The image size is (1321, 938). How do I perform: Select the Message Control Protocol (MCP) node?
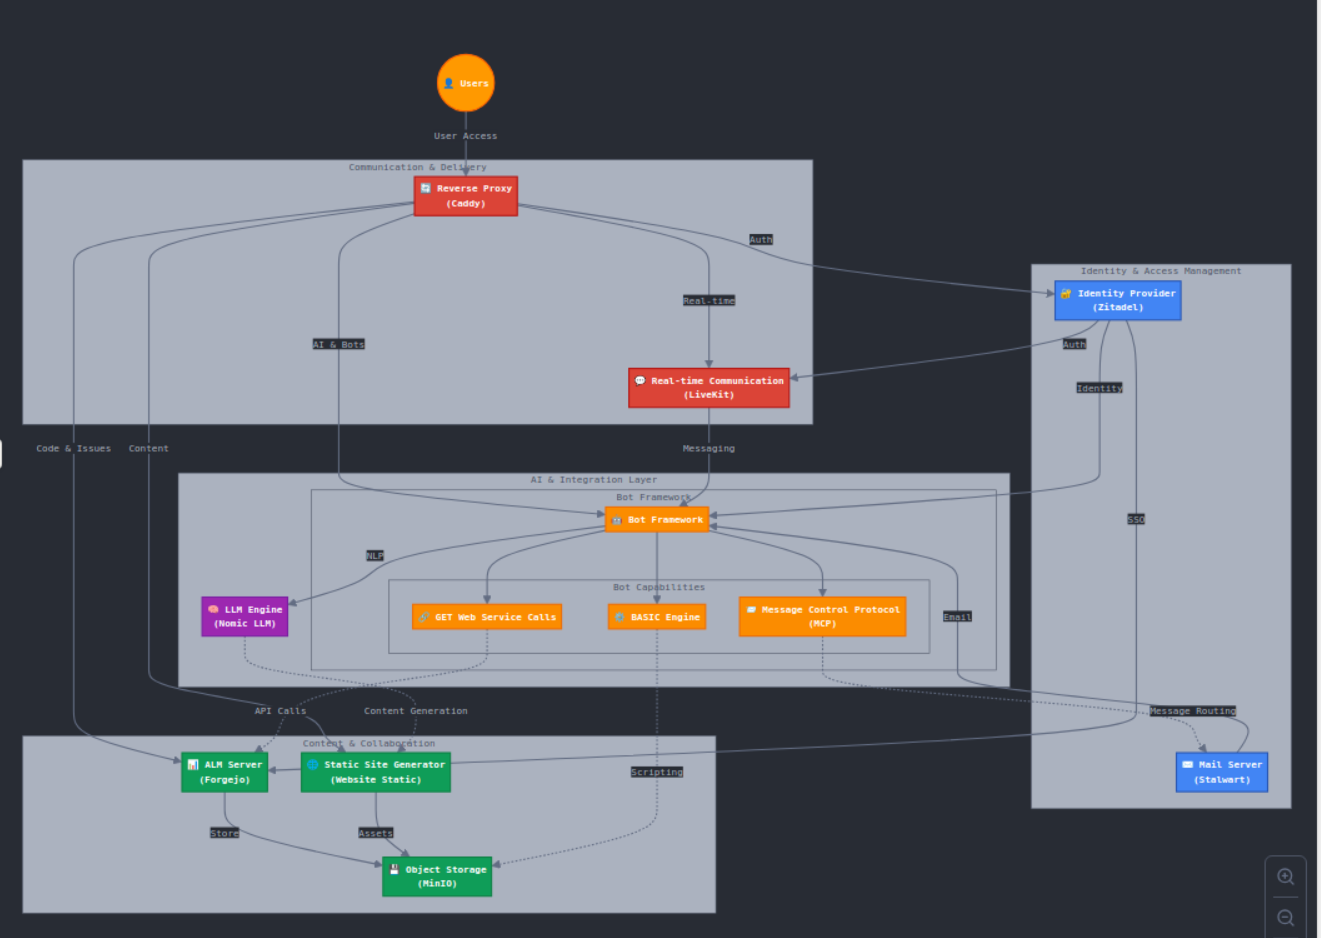point(822,616)
